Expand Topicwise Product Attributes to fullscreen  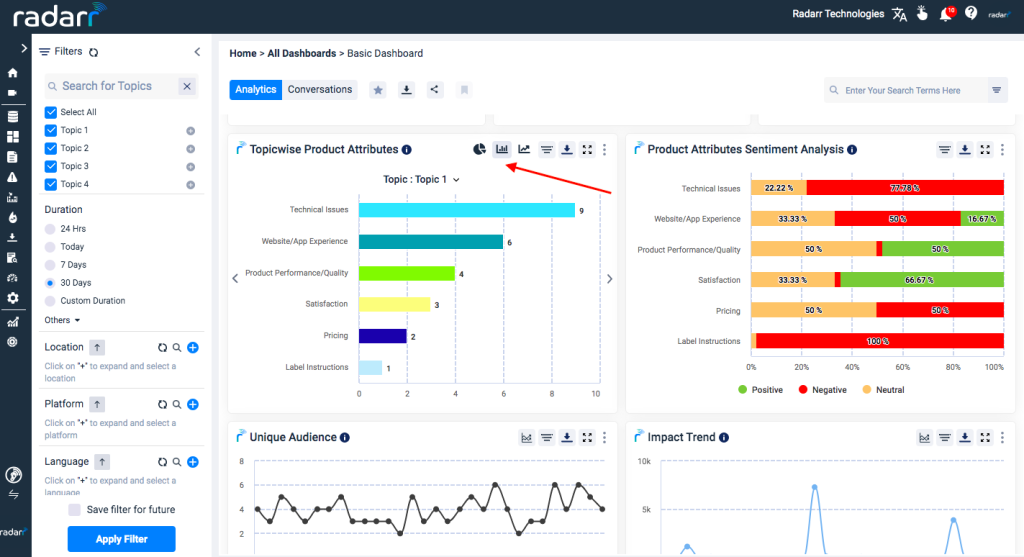pos(587,150)
